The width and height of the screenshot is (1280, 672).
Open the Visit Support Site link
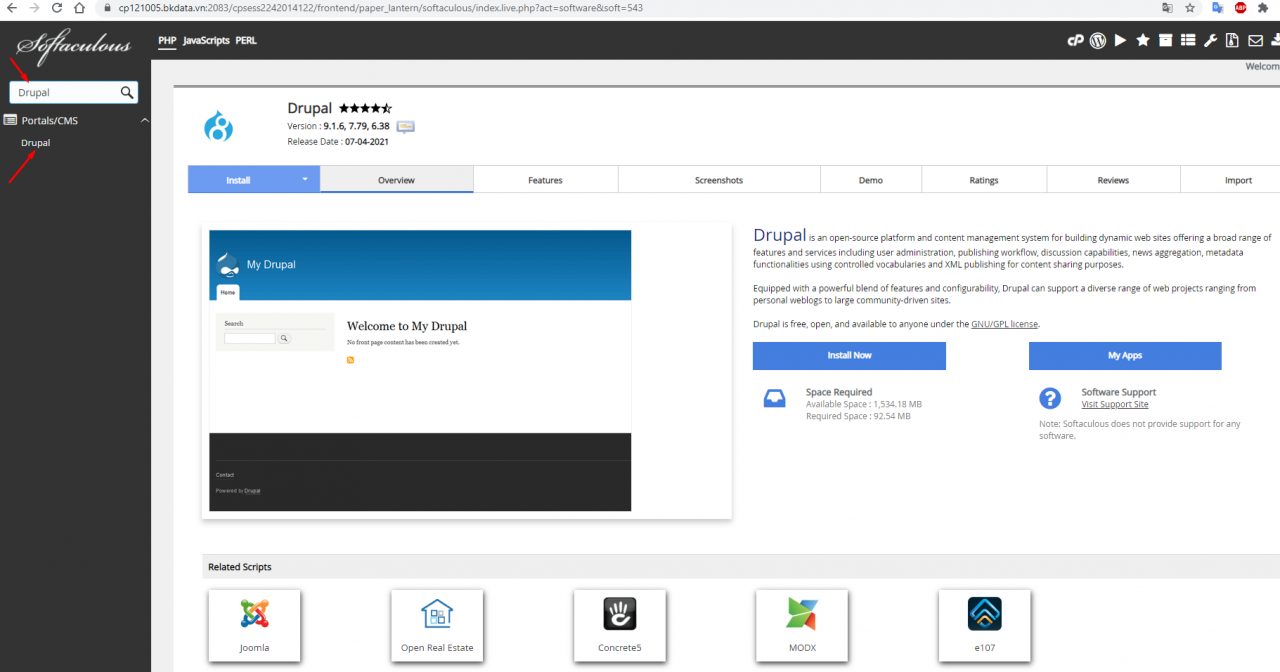[1115, 404]
